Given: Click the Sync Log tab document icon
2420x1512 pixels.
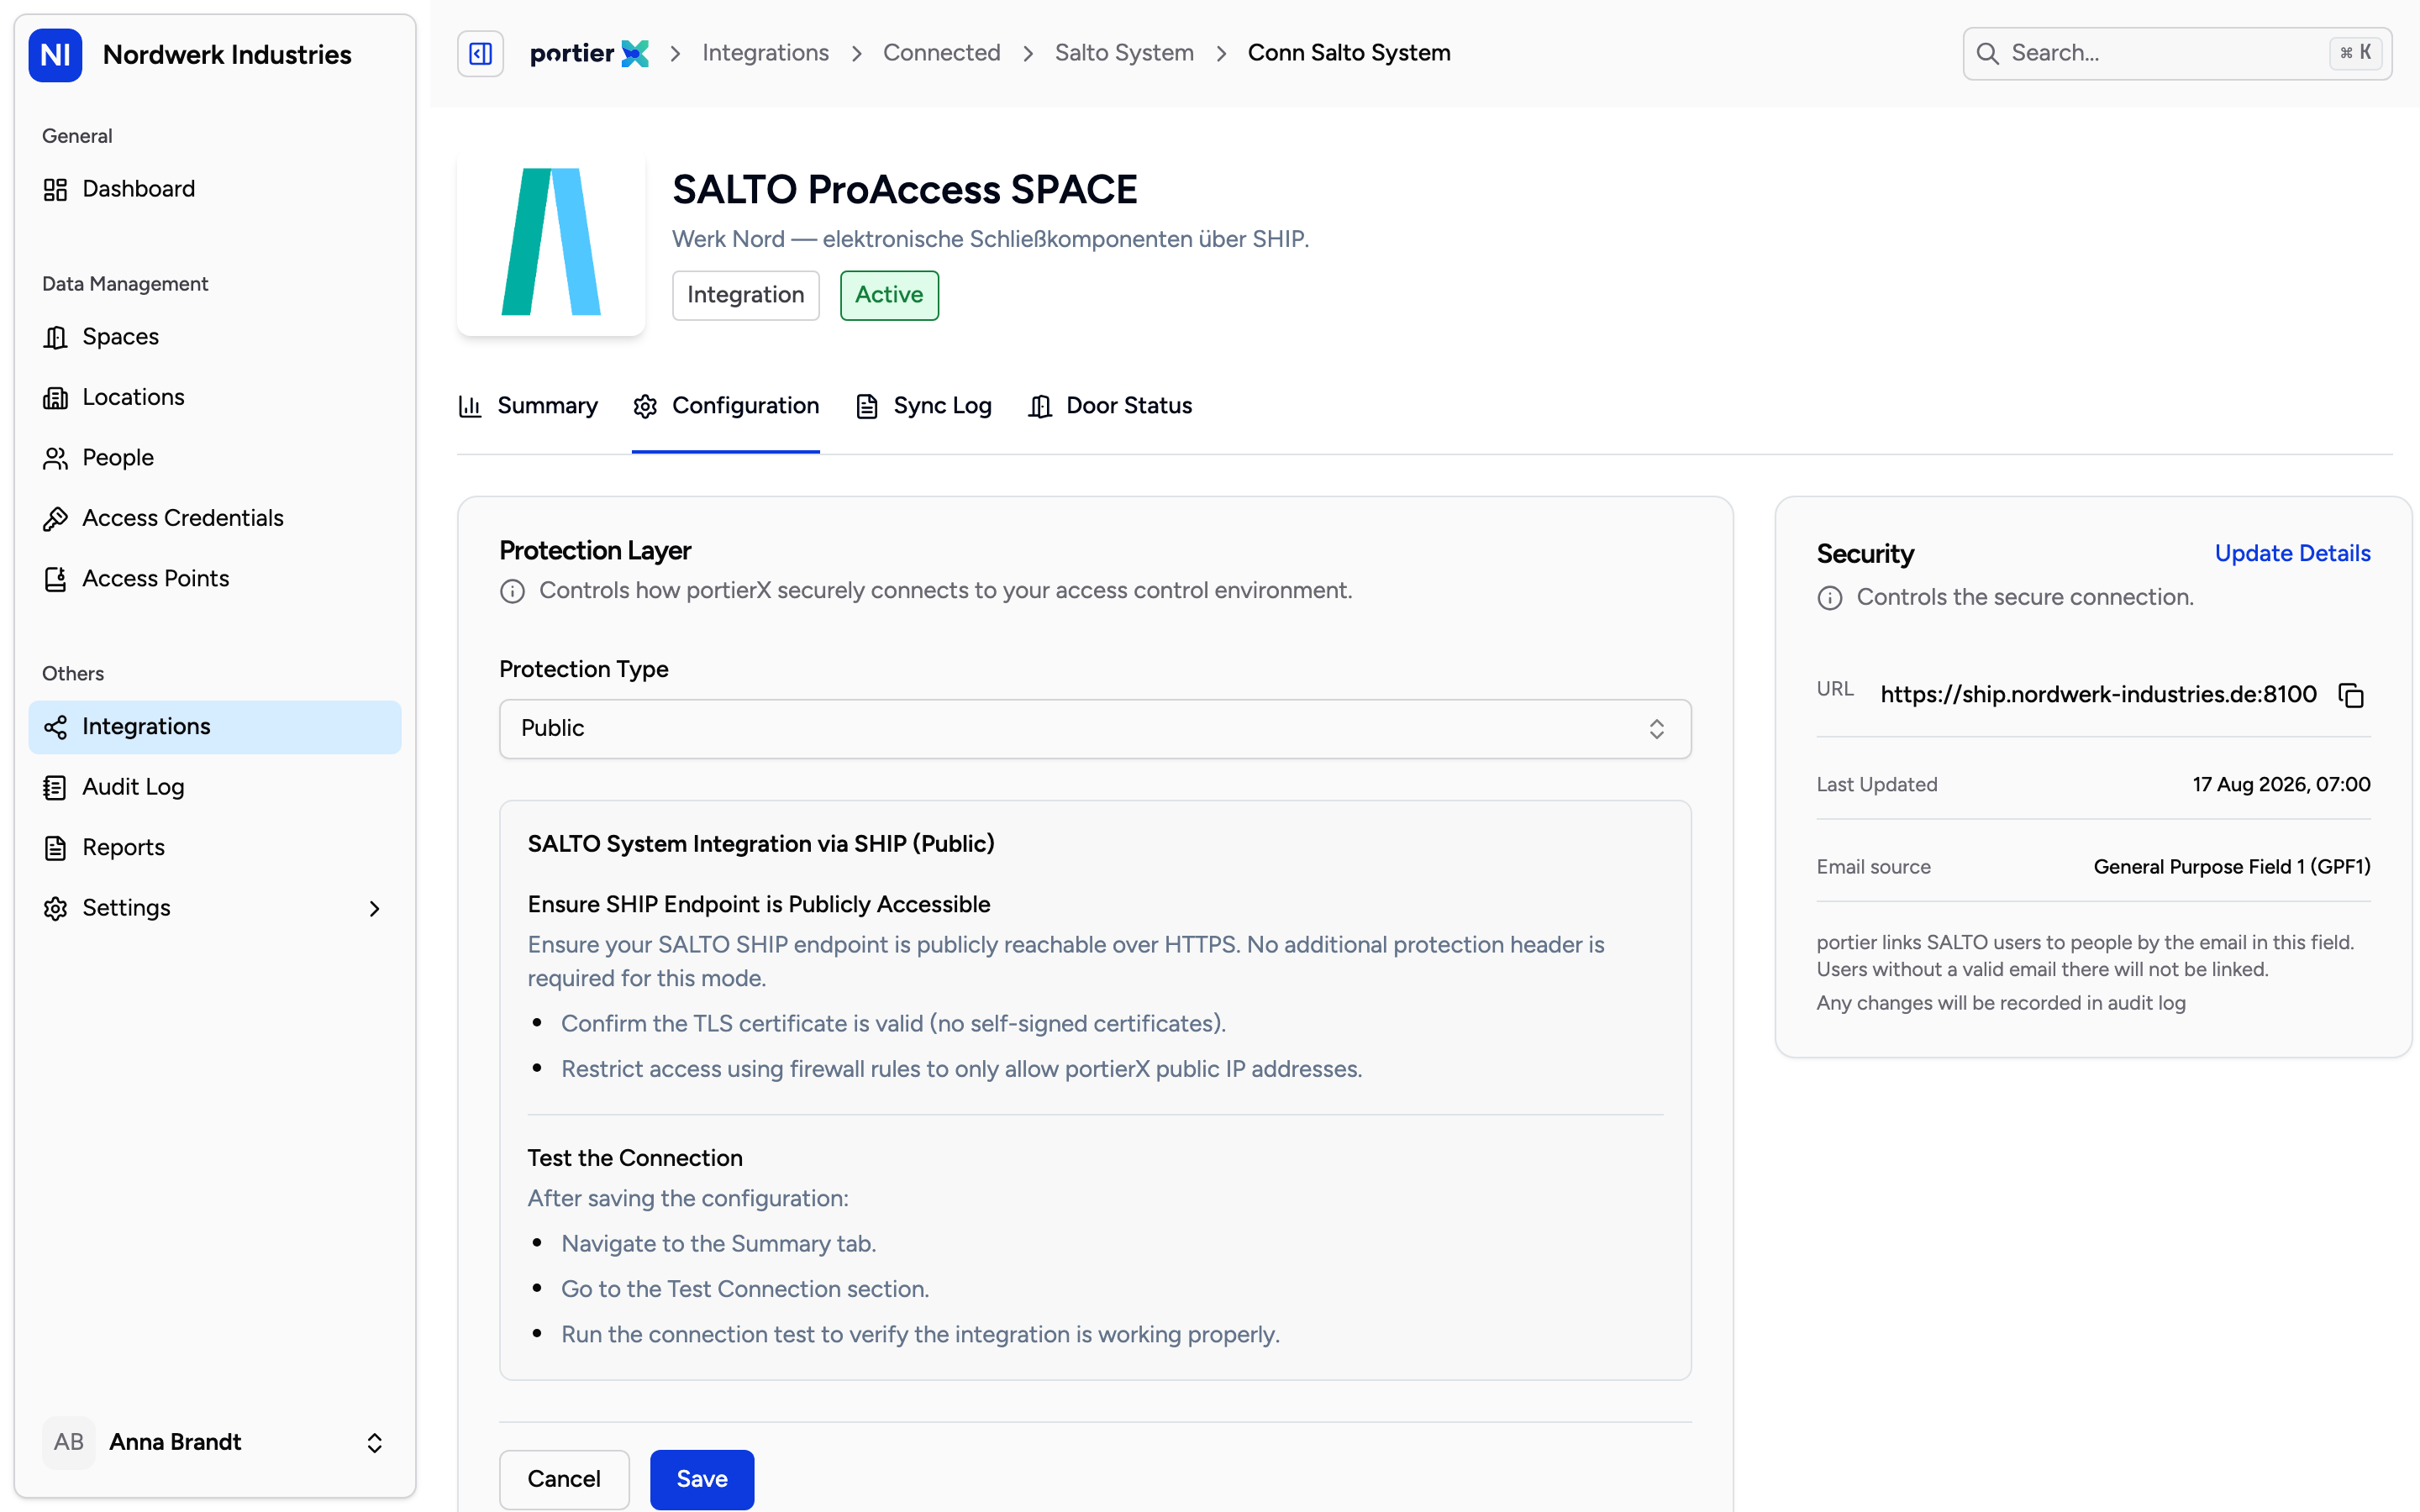Looking at the screenshot, I should 867,406.
